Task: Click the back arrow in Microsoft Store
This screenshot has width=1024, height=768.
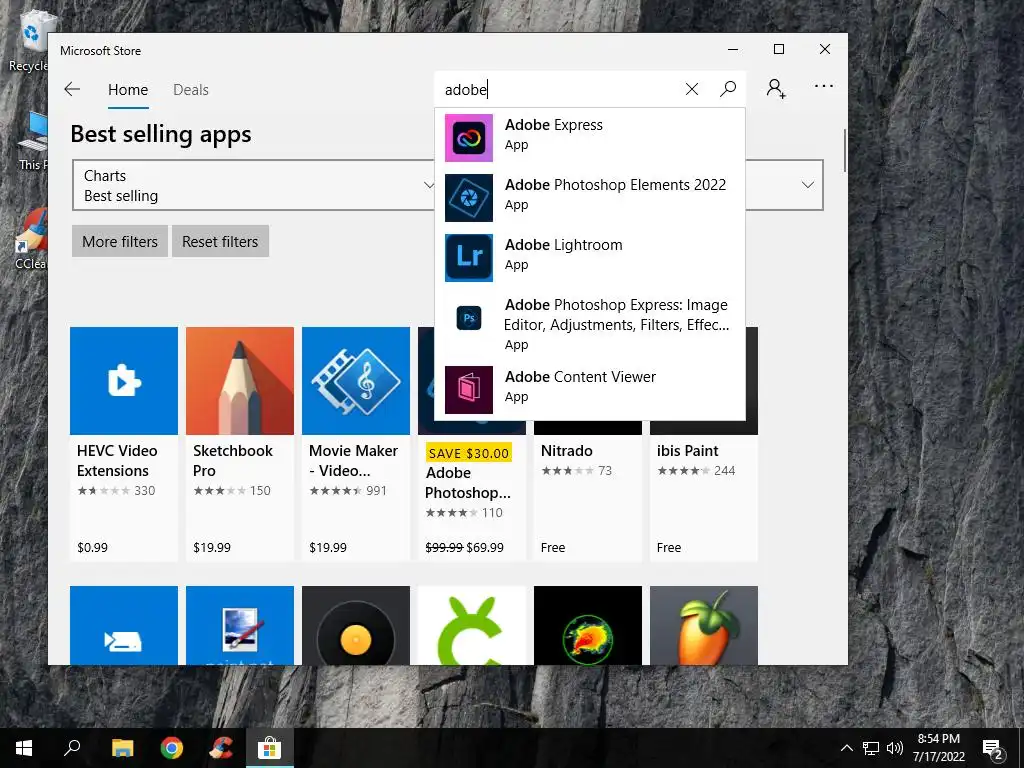Action: pyautogui.click(x=72, y=89)
